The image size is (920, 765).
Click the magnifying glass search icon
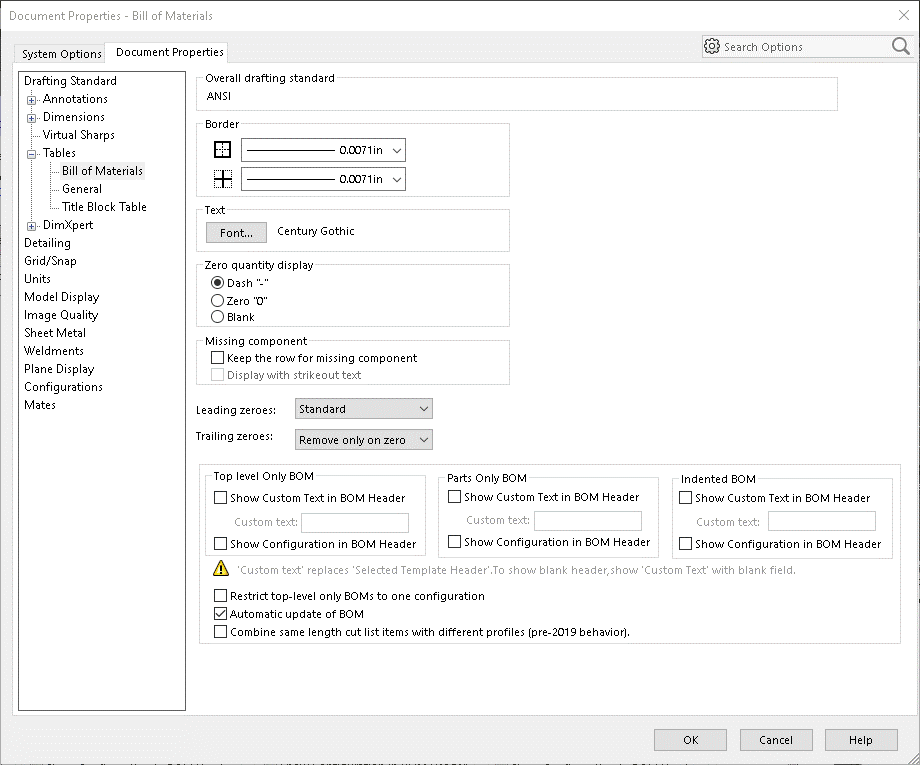901,46
